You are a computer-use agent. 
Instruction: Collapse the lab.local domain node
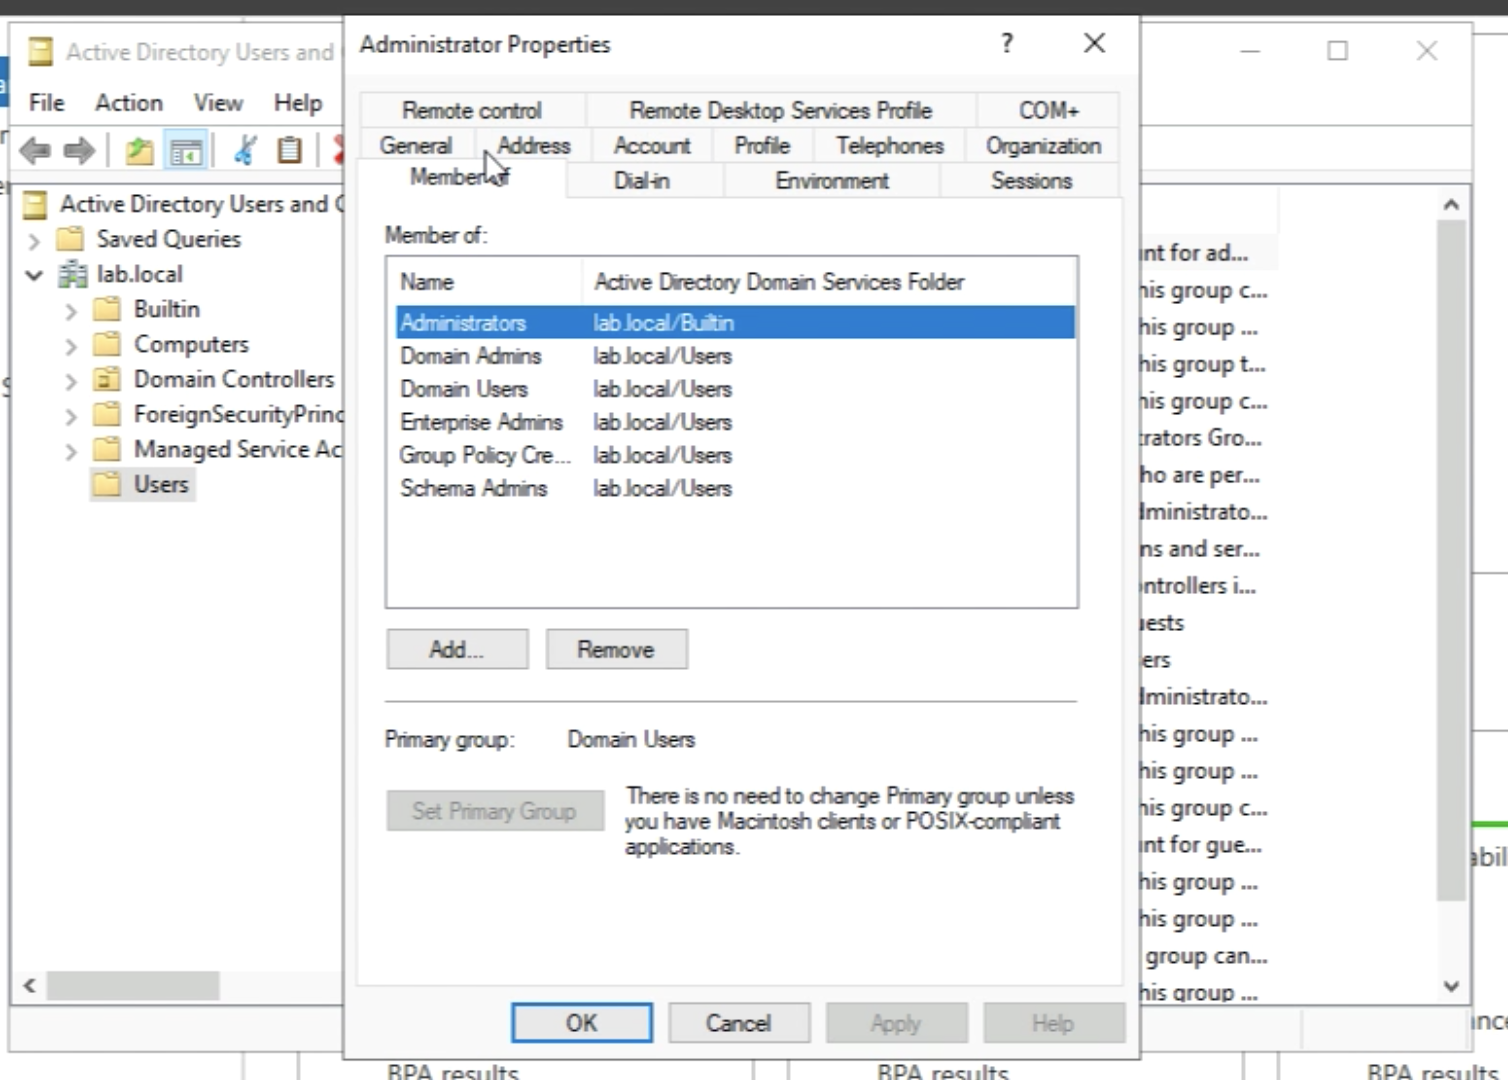(x=34, y=275)
